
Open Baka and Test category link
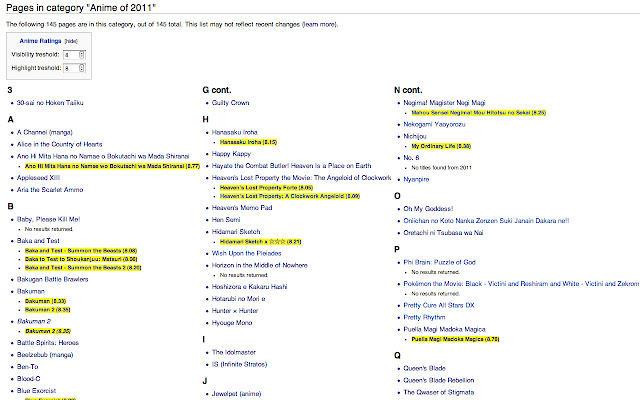38,241
